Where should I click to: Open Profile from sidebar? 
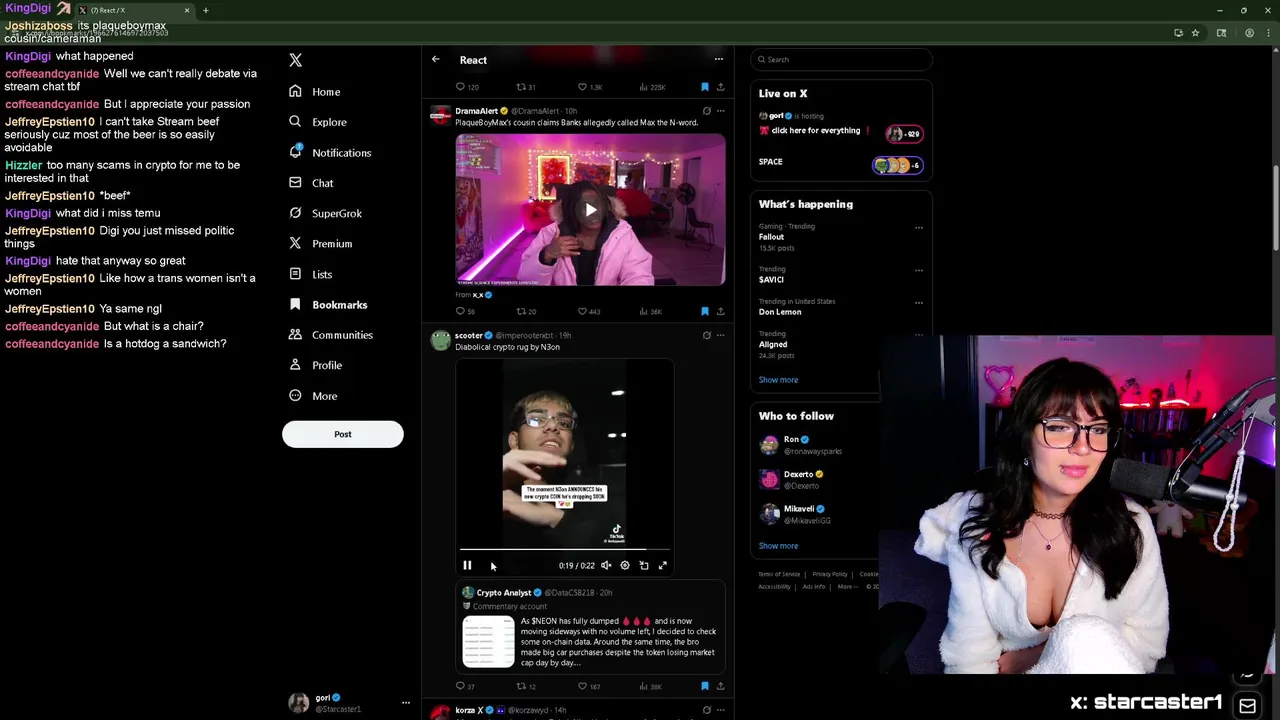316,365
